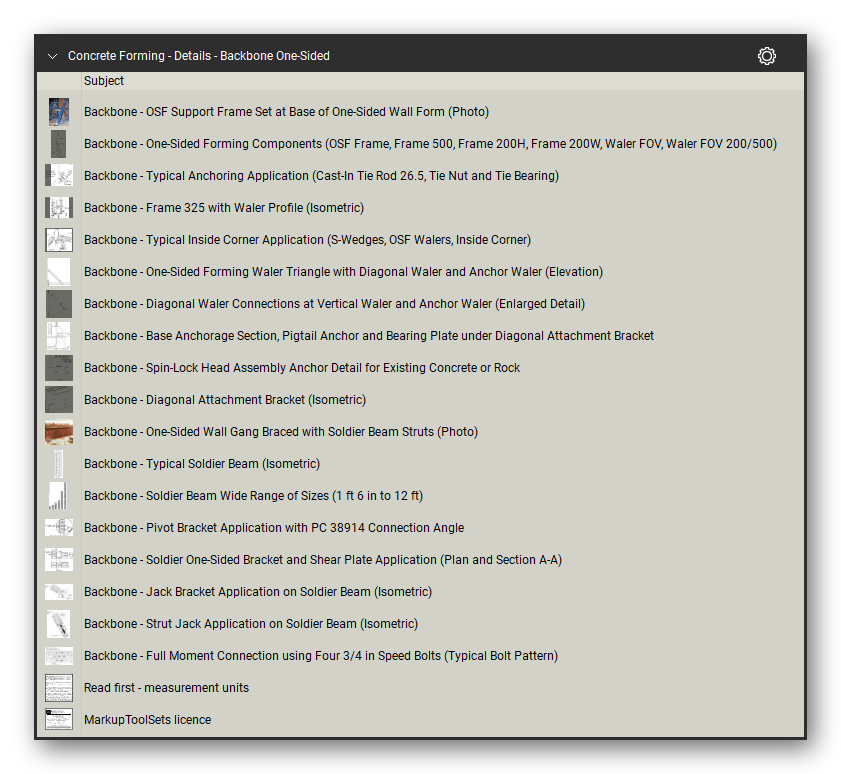Click 'MarkupToolSets licence' text
Screen dimensions: 841x774
pos(147,720)
